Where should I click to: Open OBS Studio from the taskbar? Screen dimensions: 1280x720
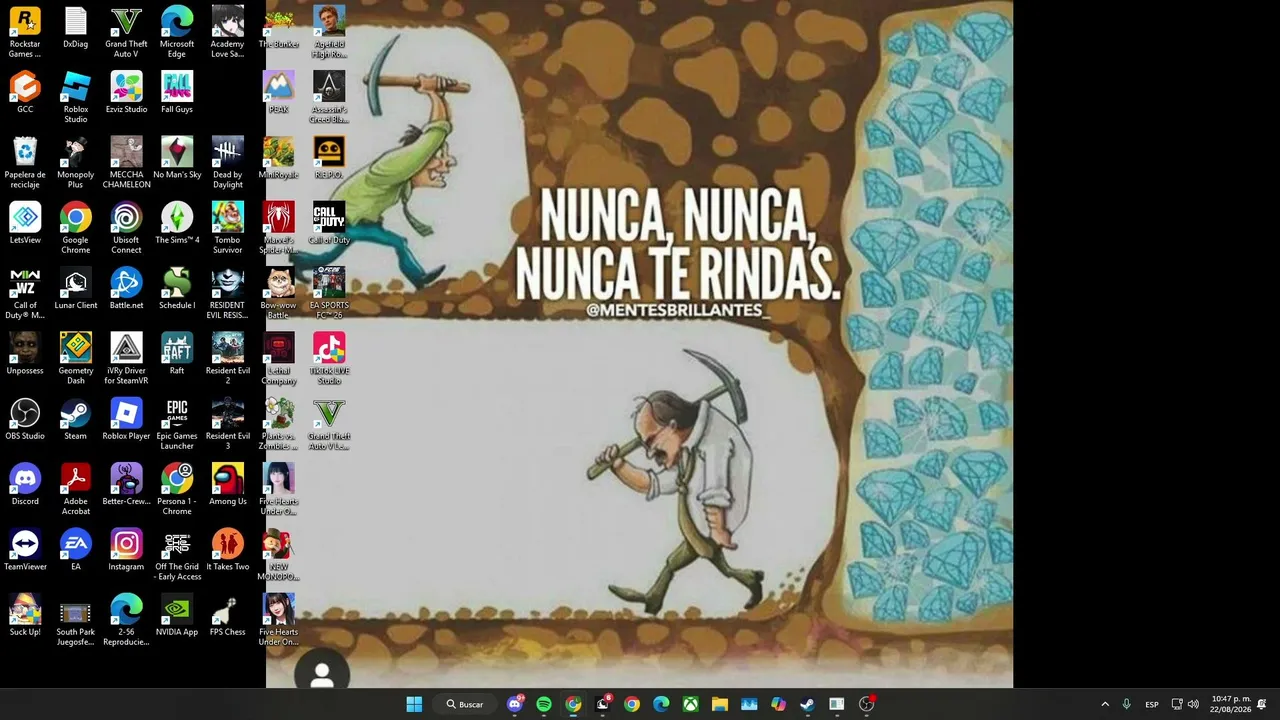[x=867, y=704]
